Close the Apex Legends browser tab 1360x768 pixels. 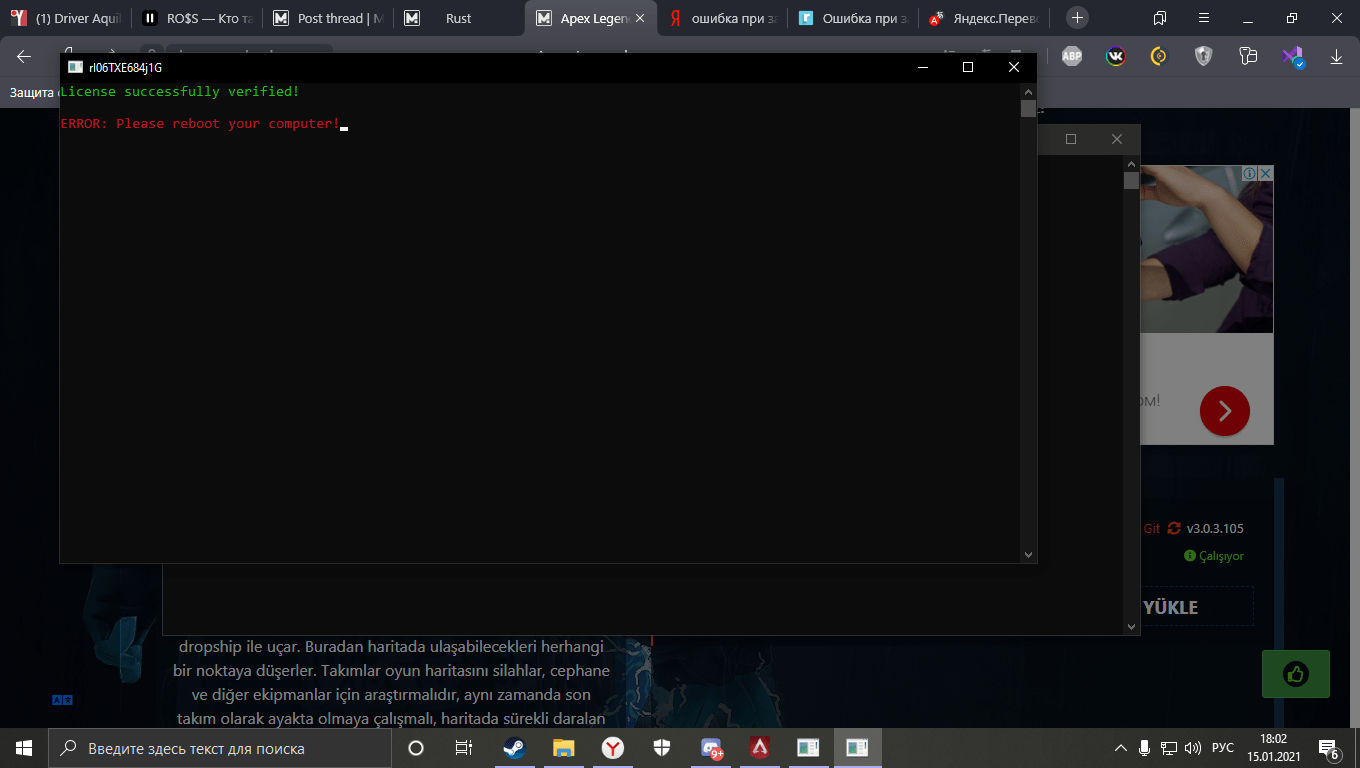coord(640,18)
